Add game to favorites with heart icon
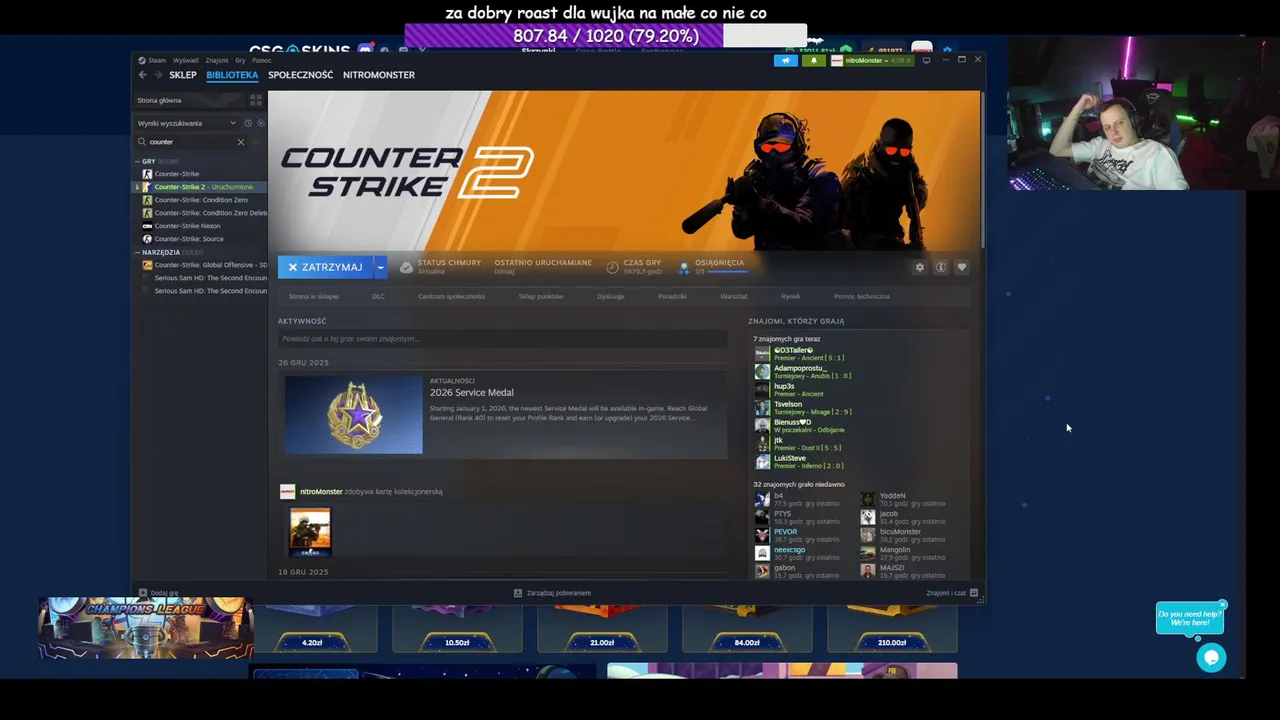This screenshot has width=1280, height=720. (x=962, y=267)
